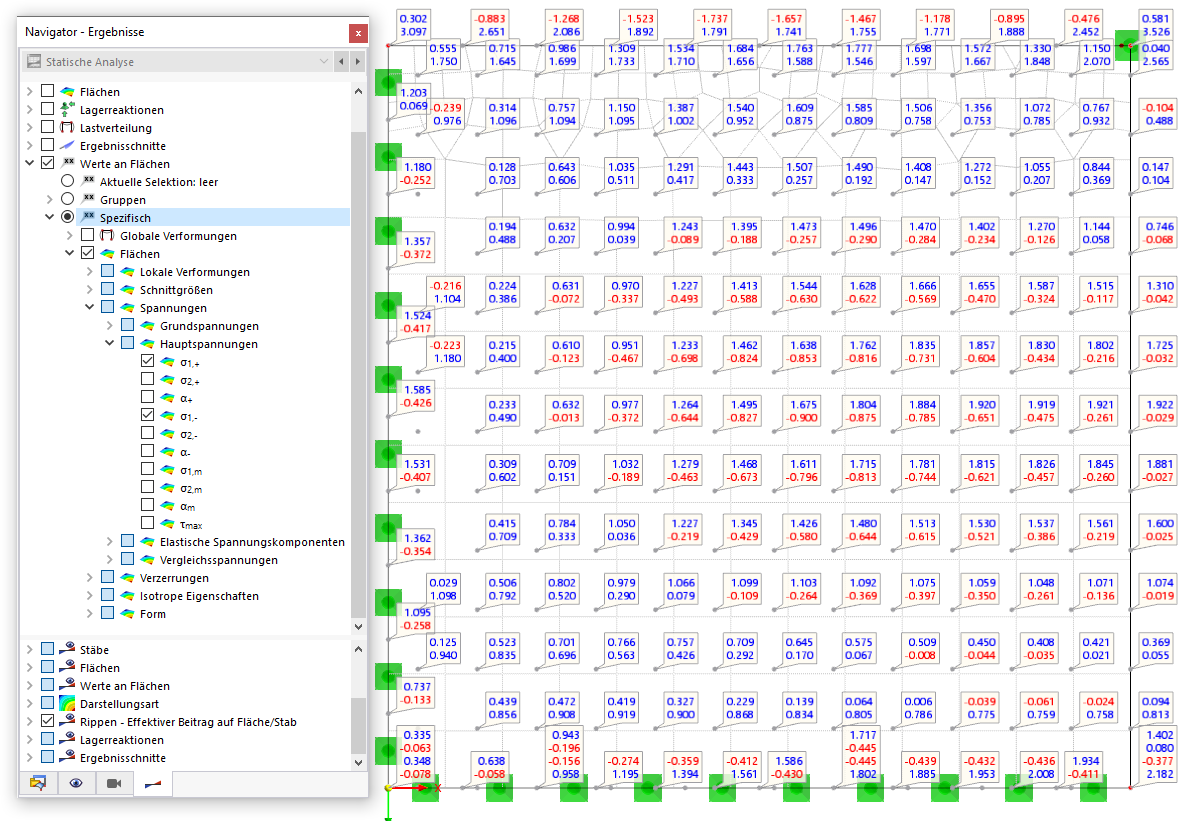The height and width of the screenshot is (821, 1178).
Task: Click the top Flächen surface icon
Action: (68, 91)
